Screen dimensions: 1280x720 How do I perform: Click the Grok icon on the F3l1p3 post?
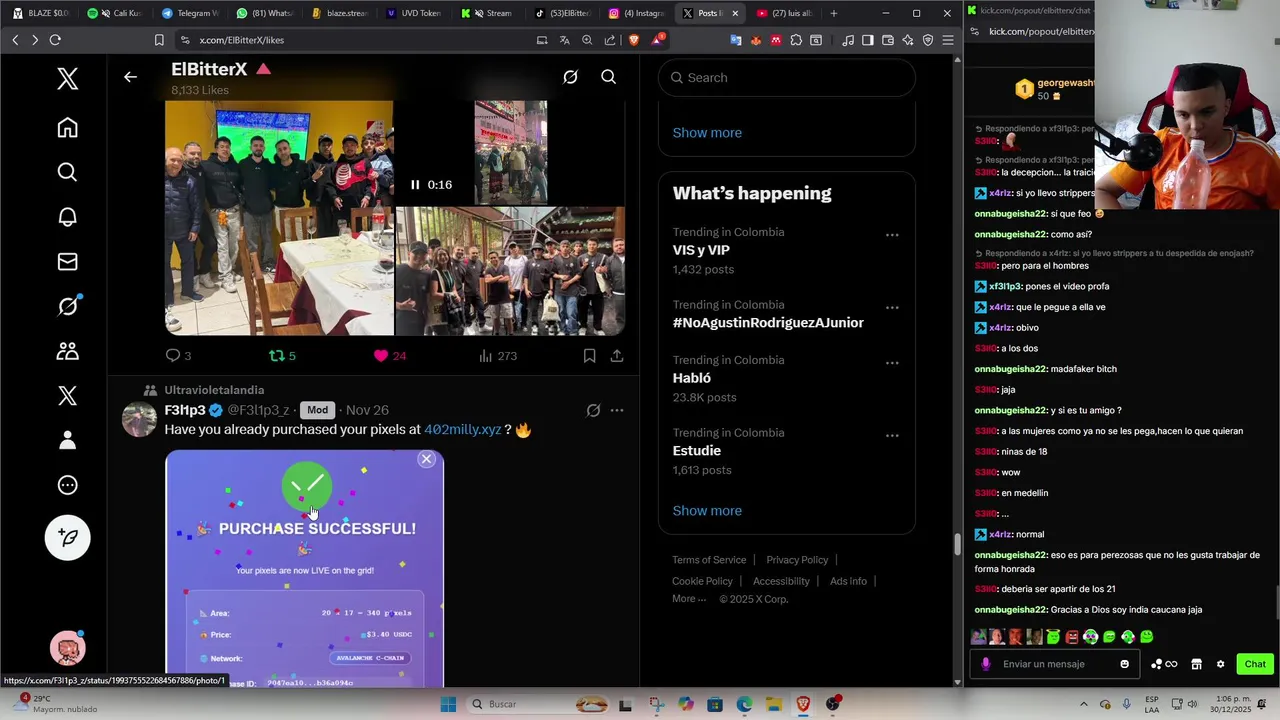[593, 410]
